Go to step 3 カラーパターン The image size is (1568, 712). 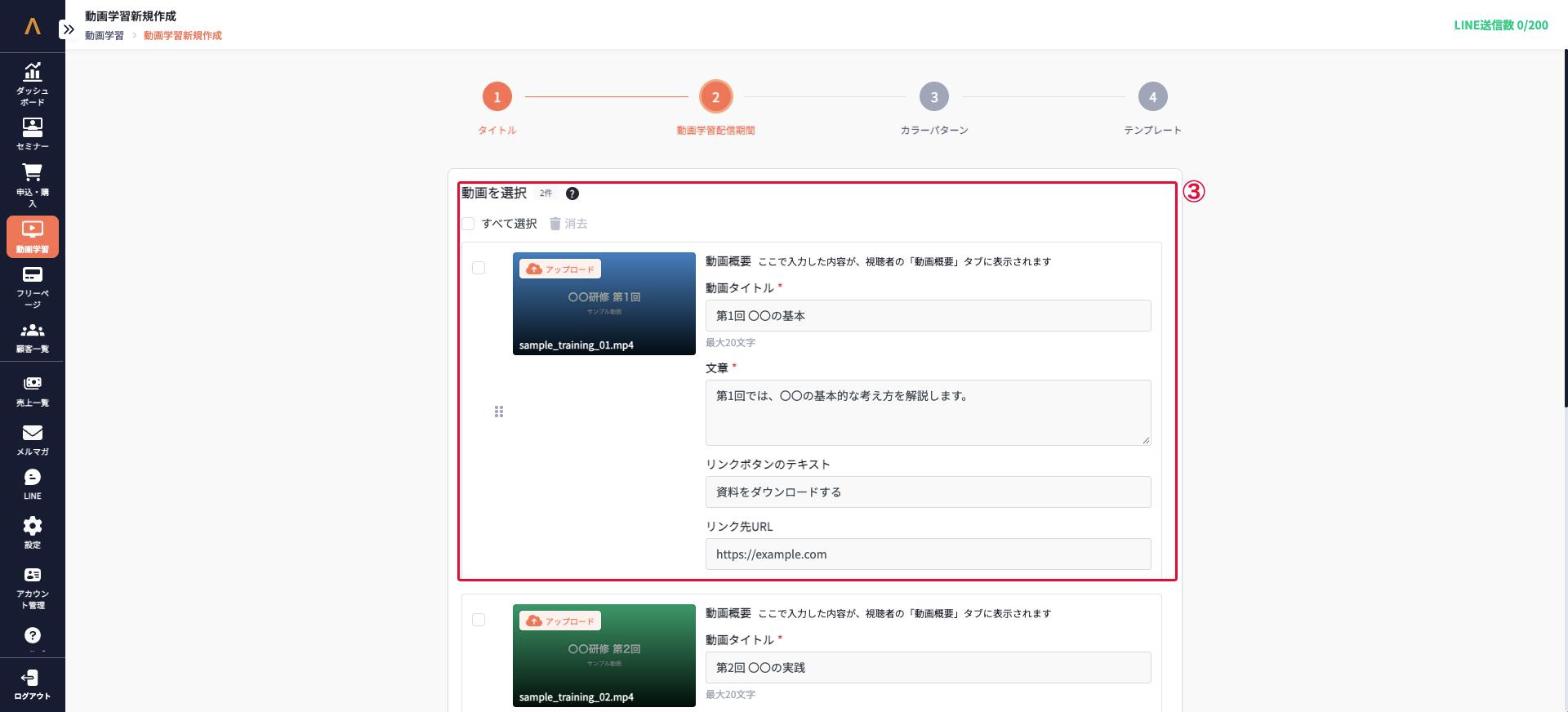[x=934, y=97]
